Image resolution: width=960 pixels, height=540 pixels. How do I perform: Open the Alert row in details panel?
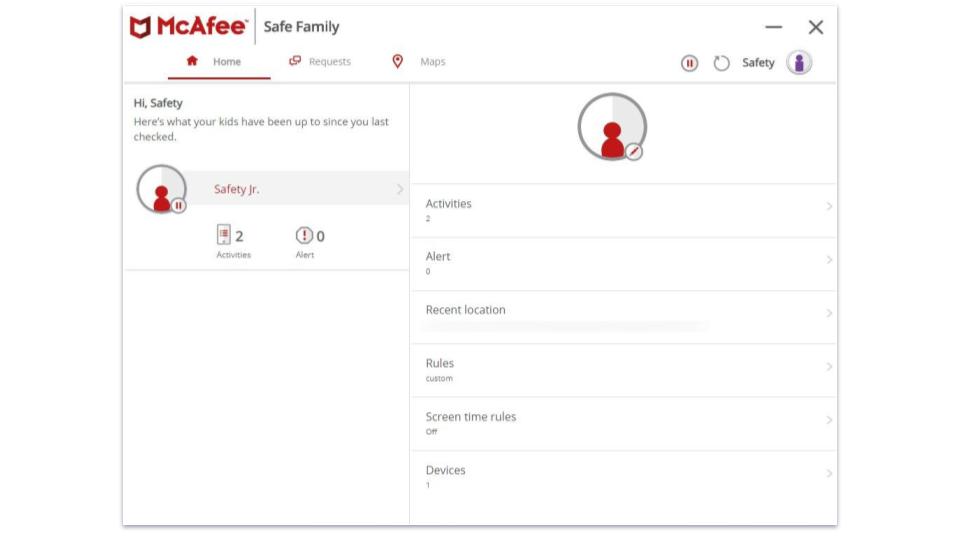624,264
